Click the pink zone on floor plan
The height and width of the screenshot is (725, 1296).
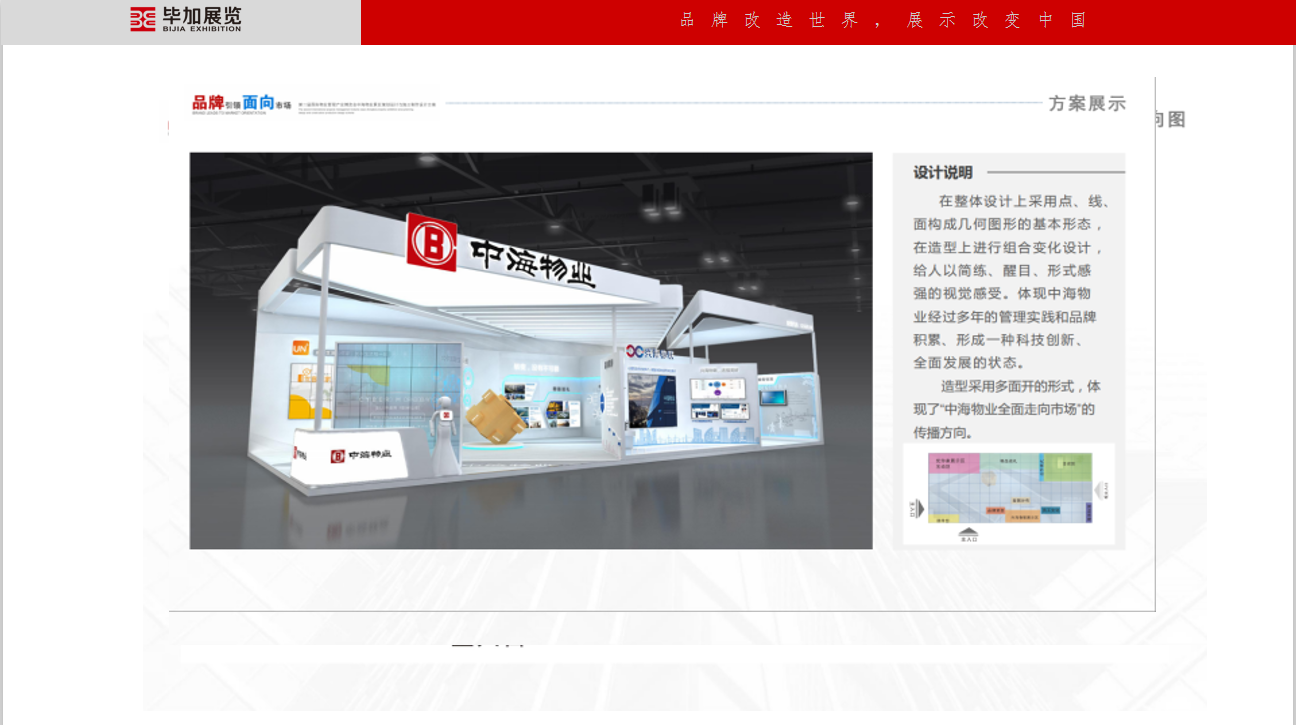[x=953, y=464]
